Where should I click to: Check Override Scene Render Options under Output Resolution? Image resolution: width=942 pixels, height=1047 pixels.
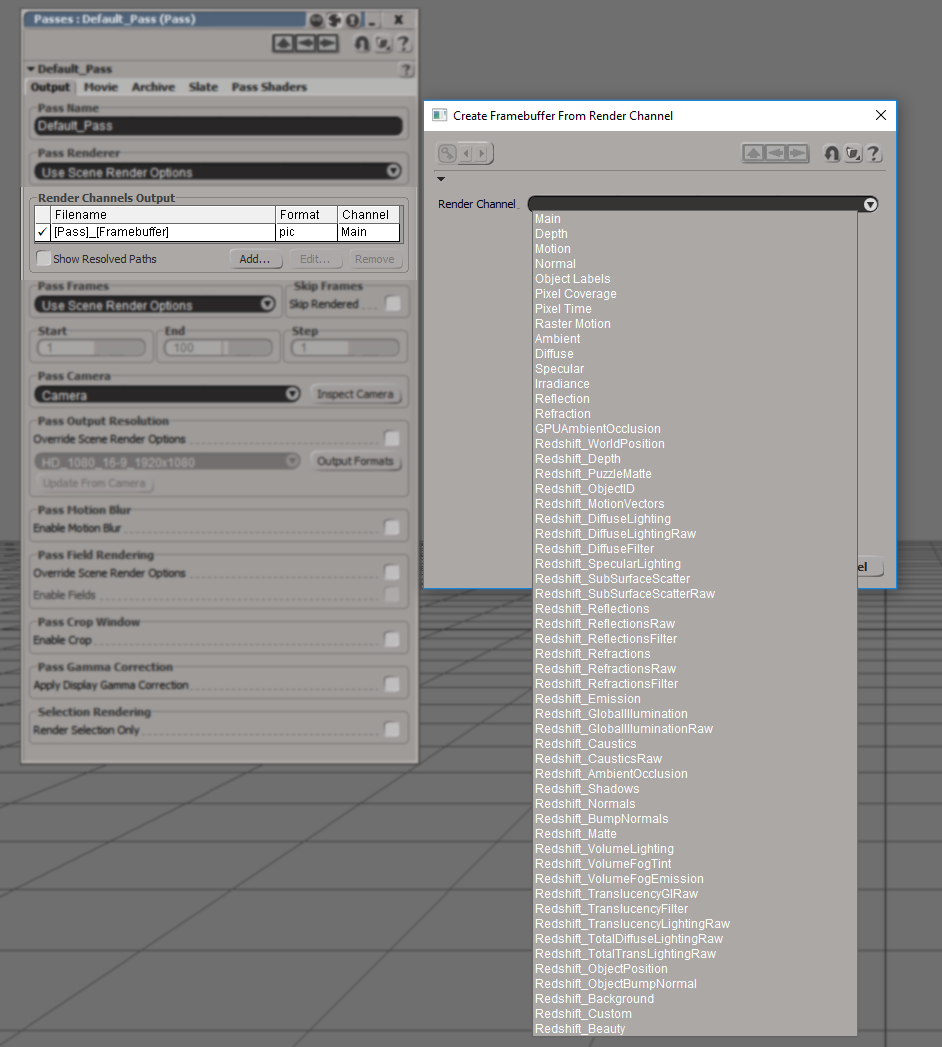[x=392, y=439]
